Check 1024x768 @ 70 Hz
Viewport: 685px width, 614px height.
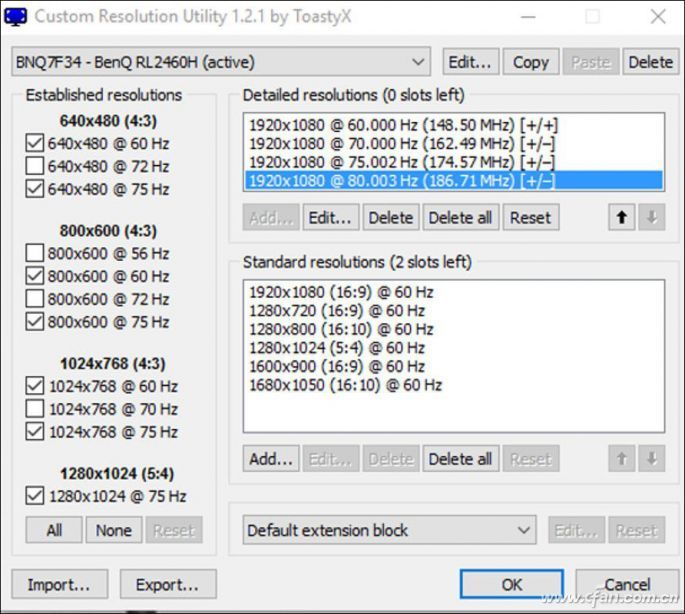tap(35, 409)
